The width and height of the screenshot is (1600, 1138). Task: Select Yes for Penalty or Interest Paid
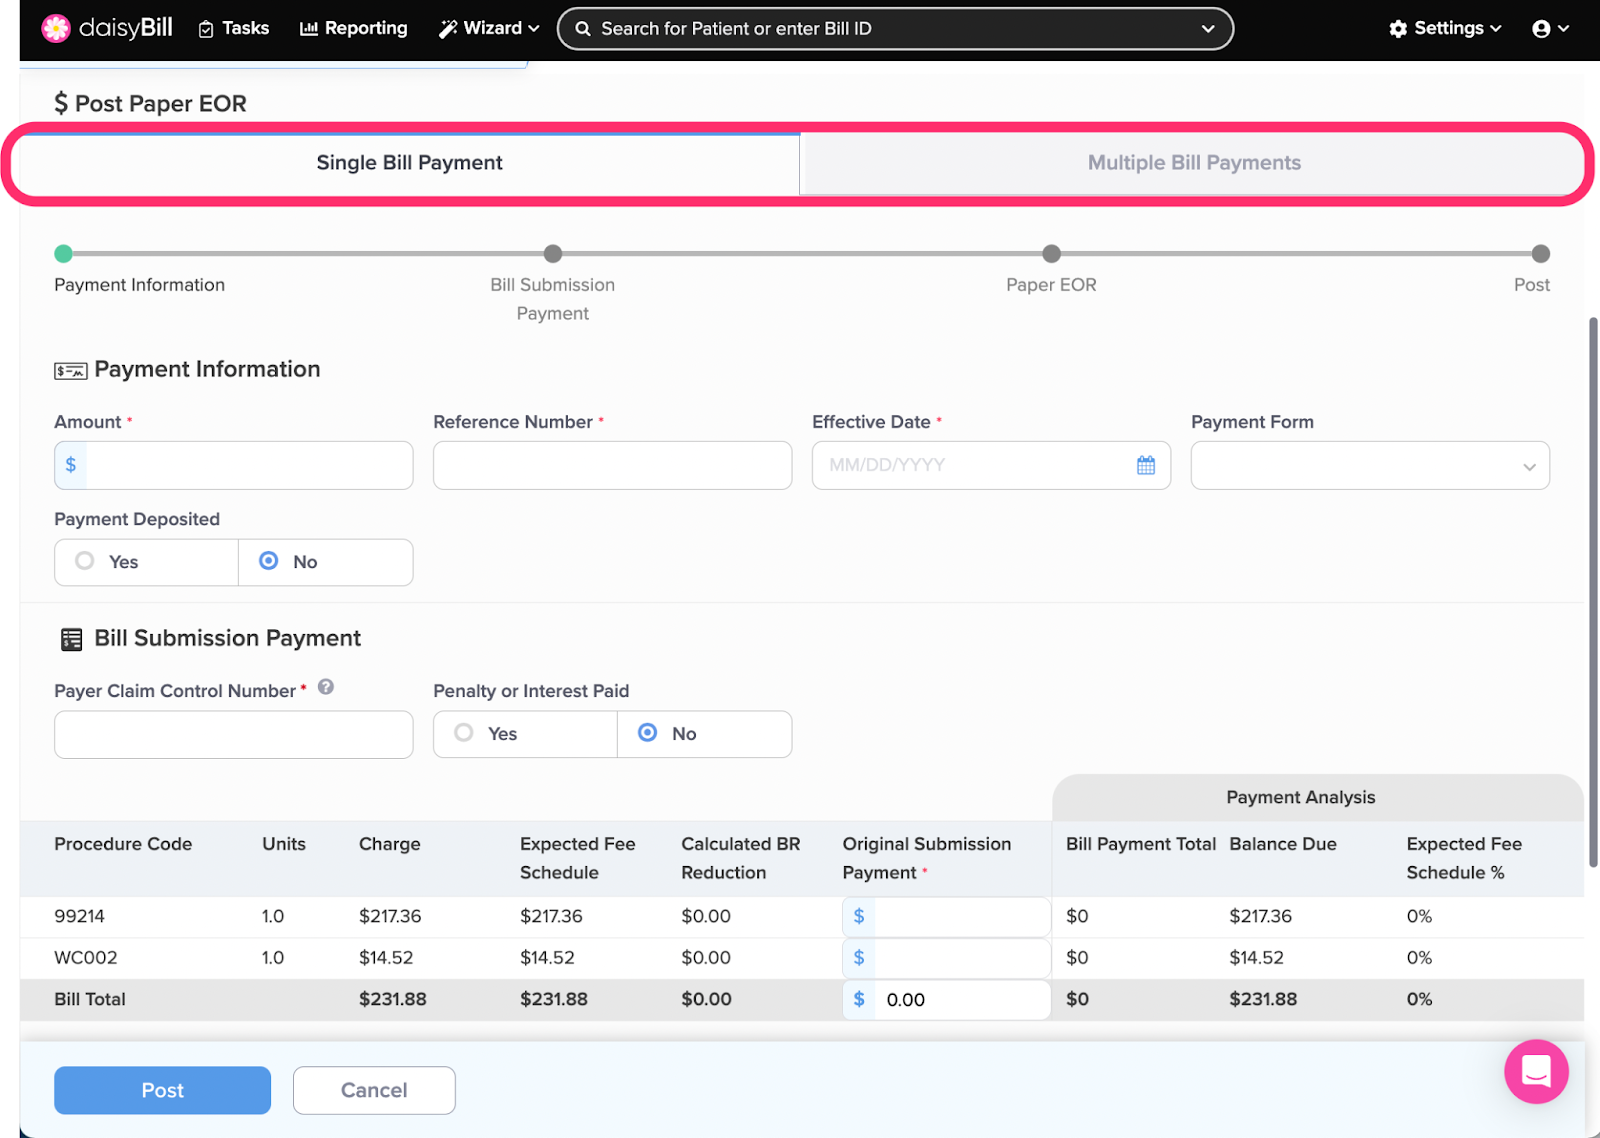[x=464, y=733]
